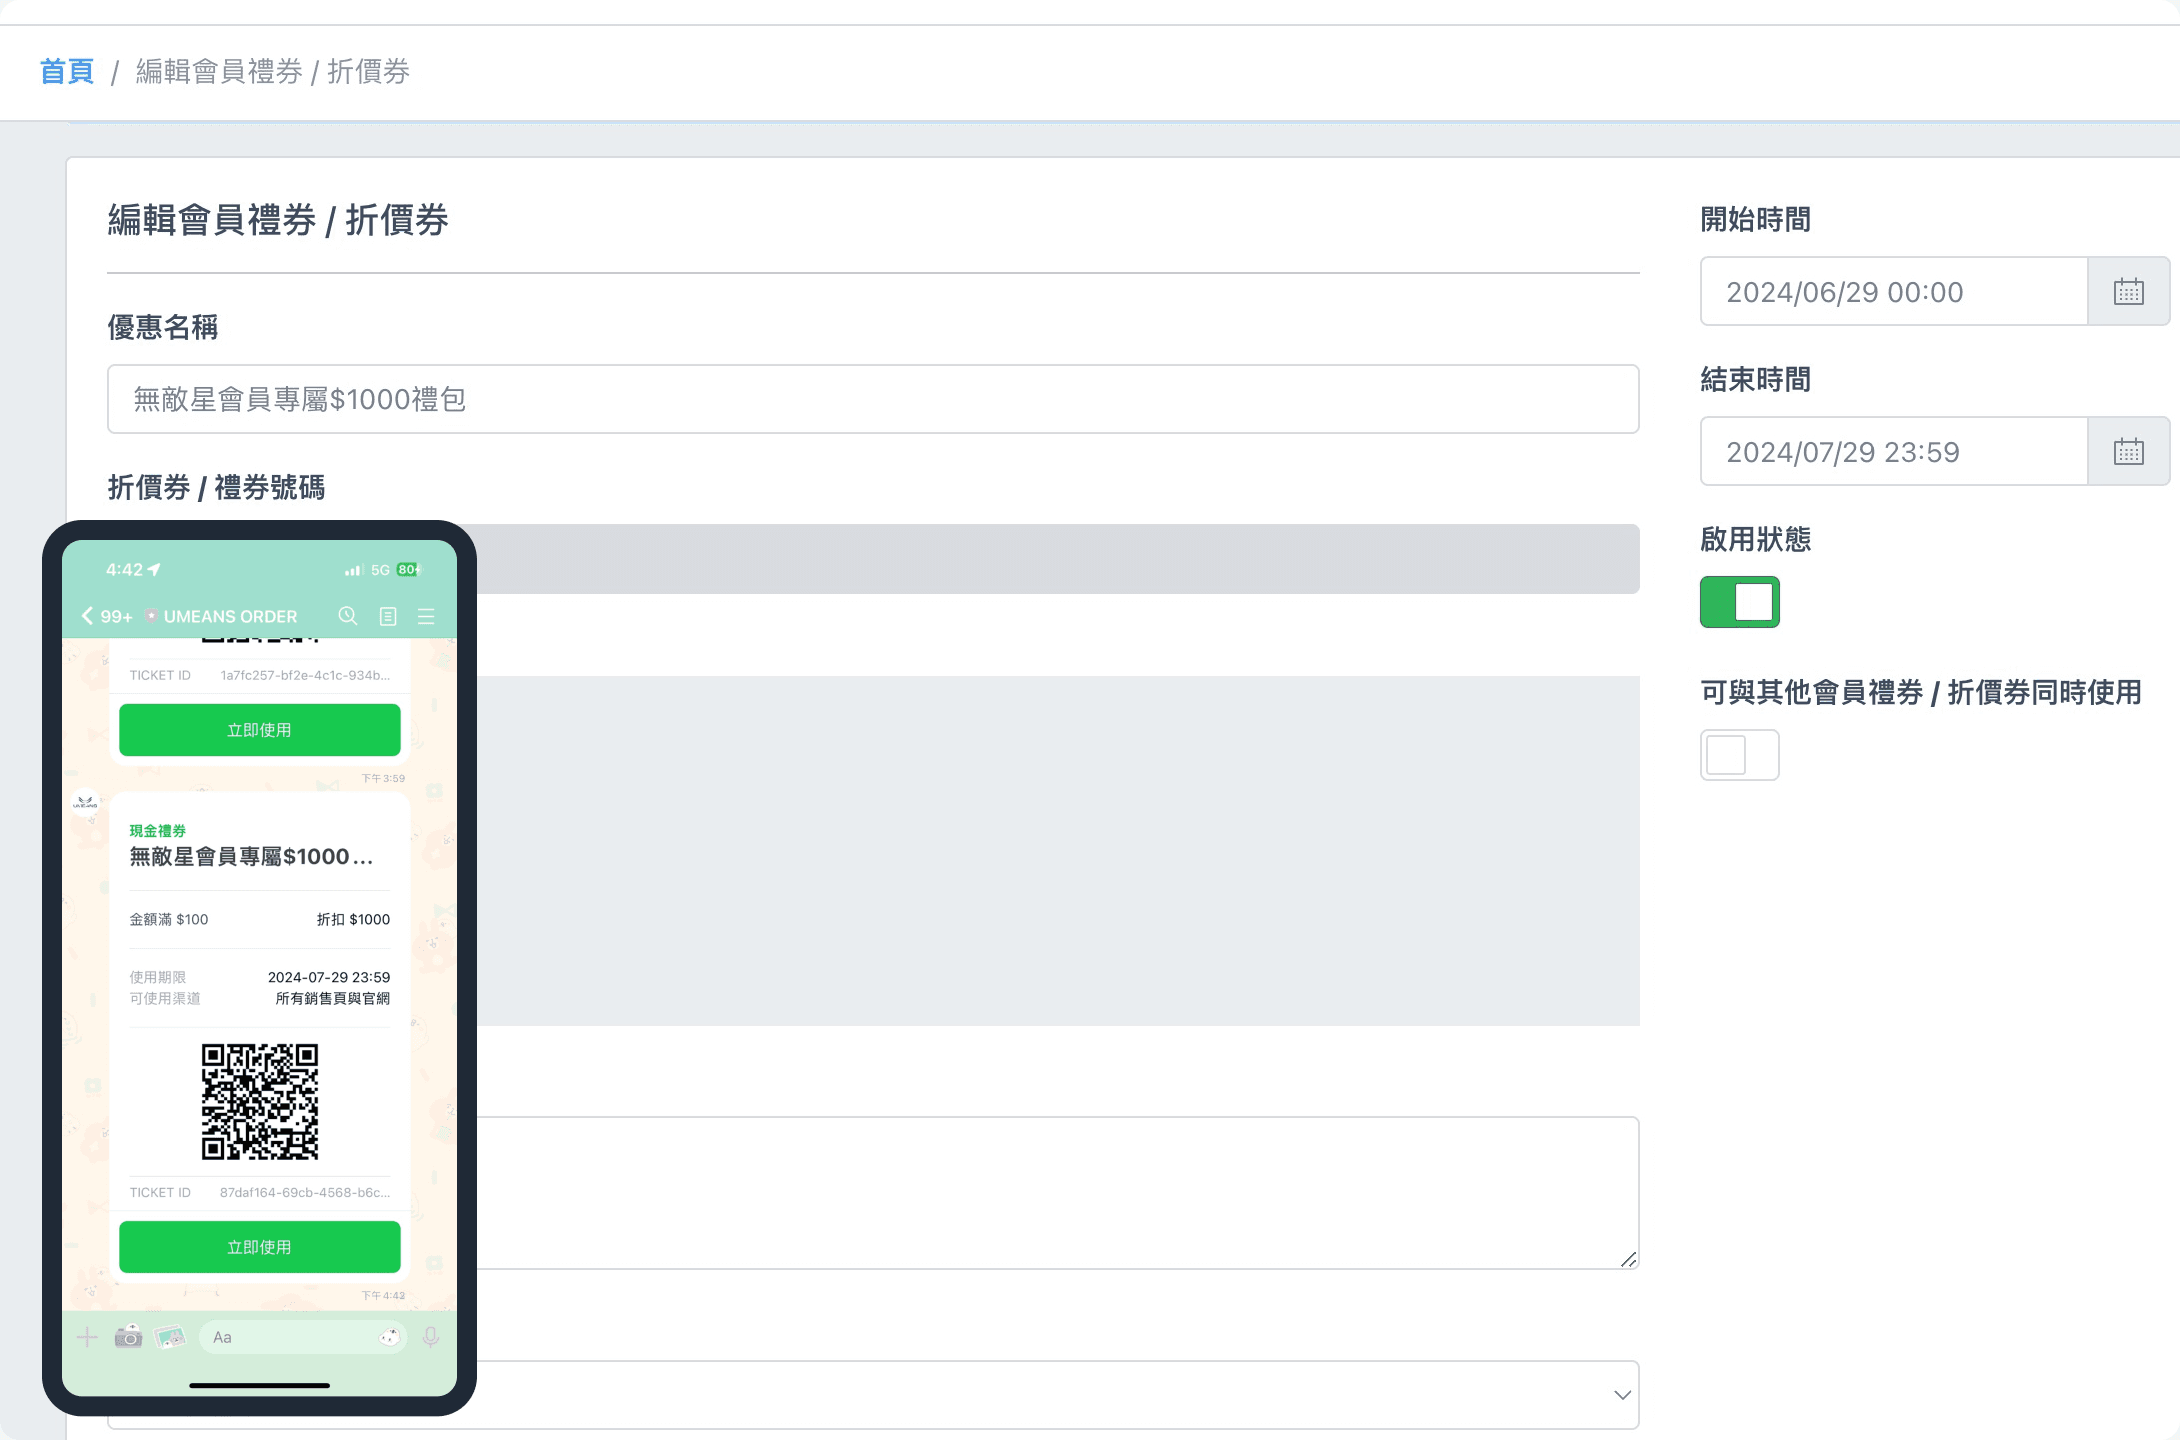Enable combining with other coupons toggle
This screenshot has width=2180, height=1440.
pos(1739,755)
